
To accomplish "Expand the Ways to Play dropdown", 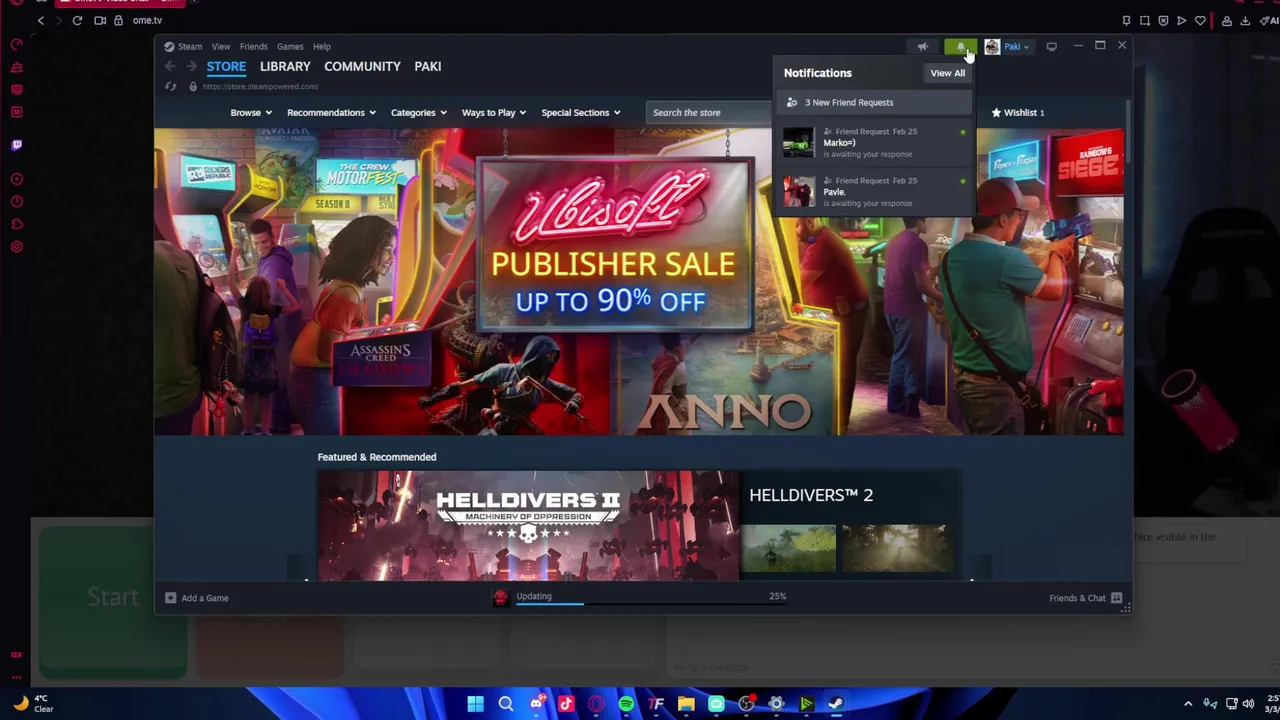I will click(x=494, y=113).
